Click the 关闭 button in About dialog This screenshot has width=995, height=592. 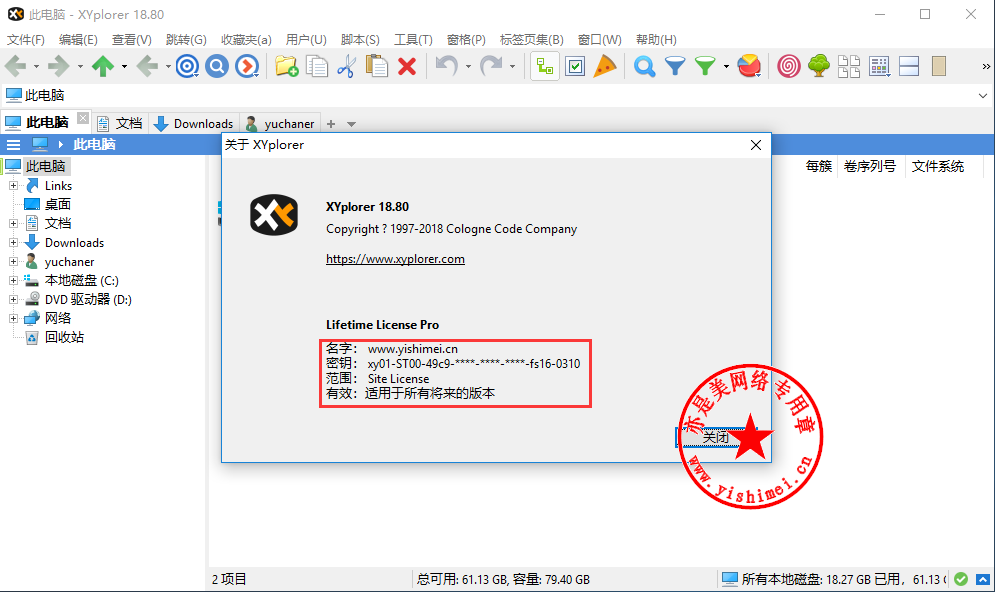pyautogui.click(x=716, y=437)
